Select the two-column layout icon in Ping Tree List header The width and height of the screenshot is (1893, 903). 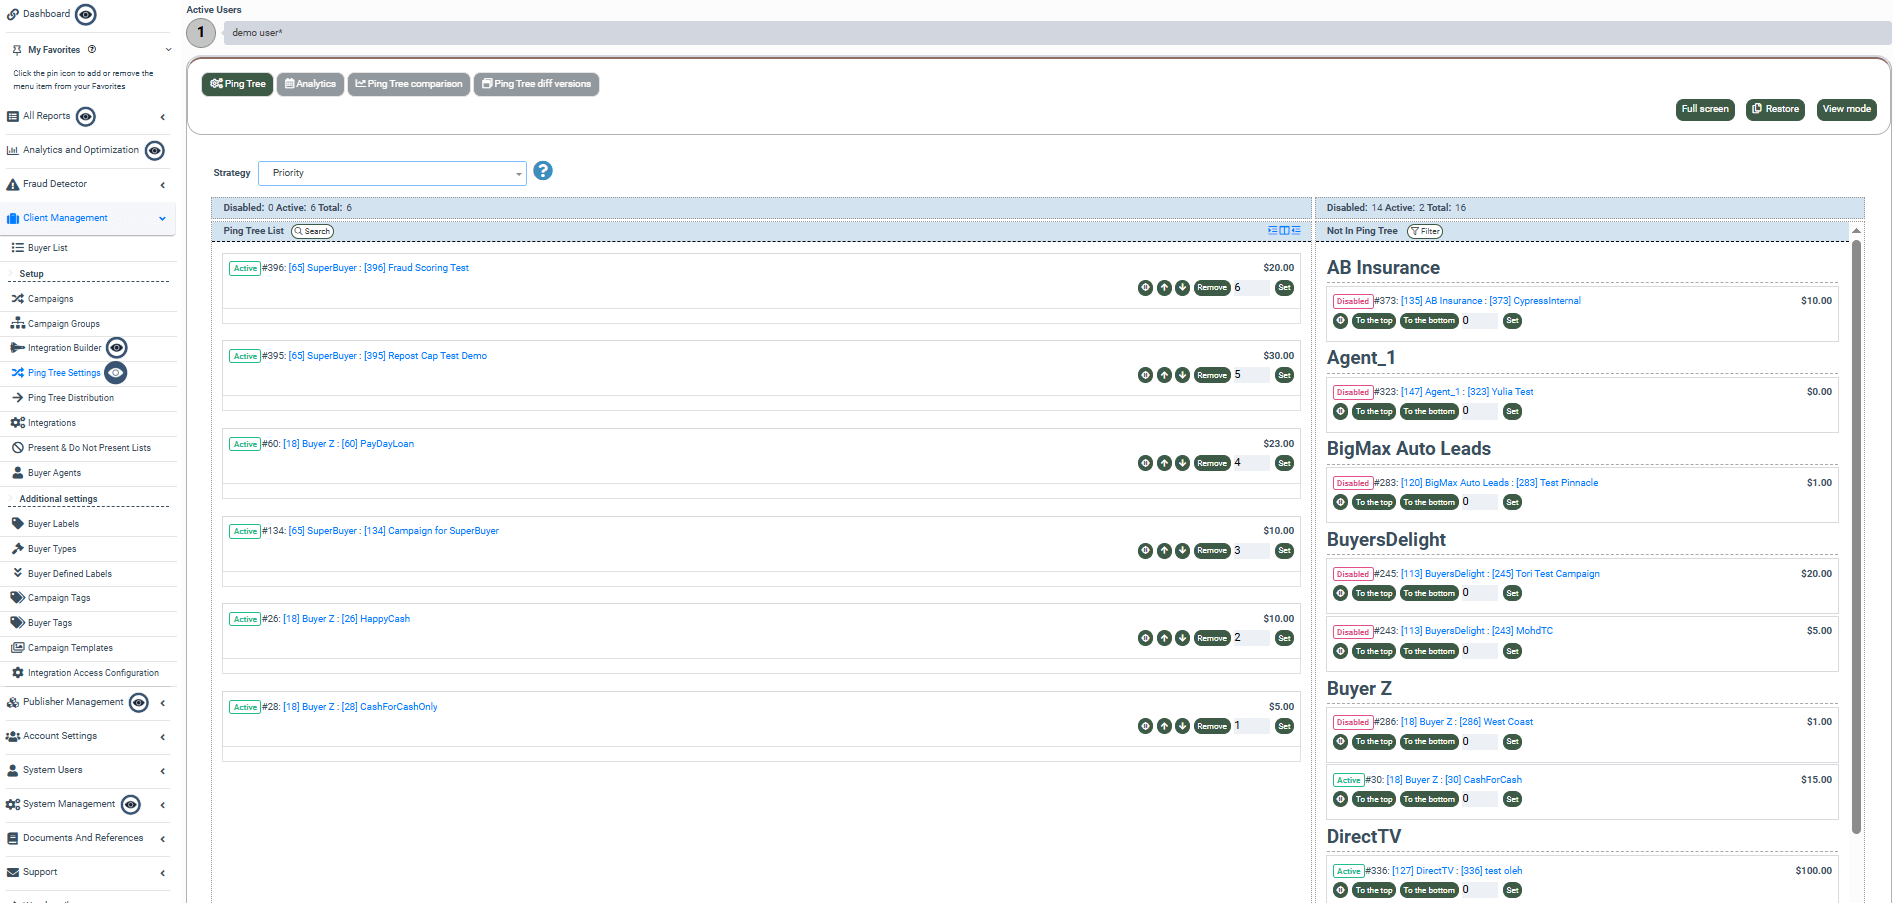pos(1284,230)
